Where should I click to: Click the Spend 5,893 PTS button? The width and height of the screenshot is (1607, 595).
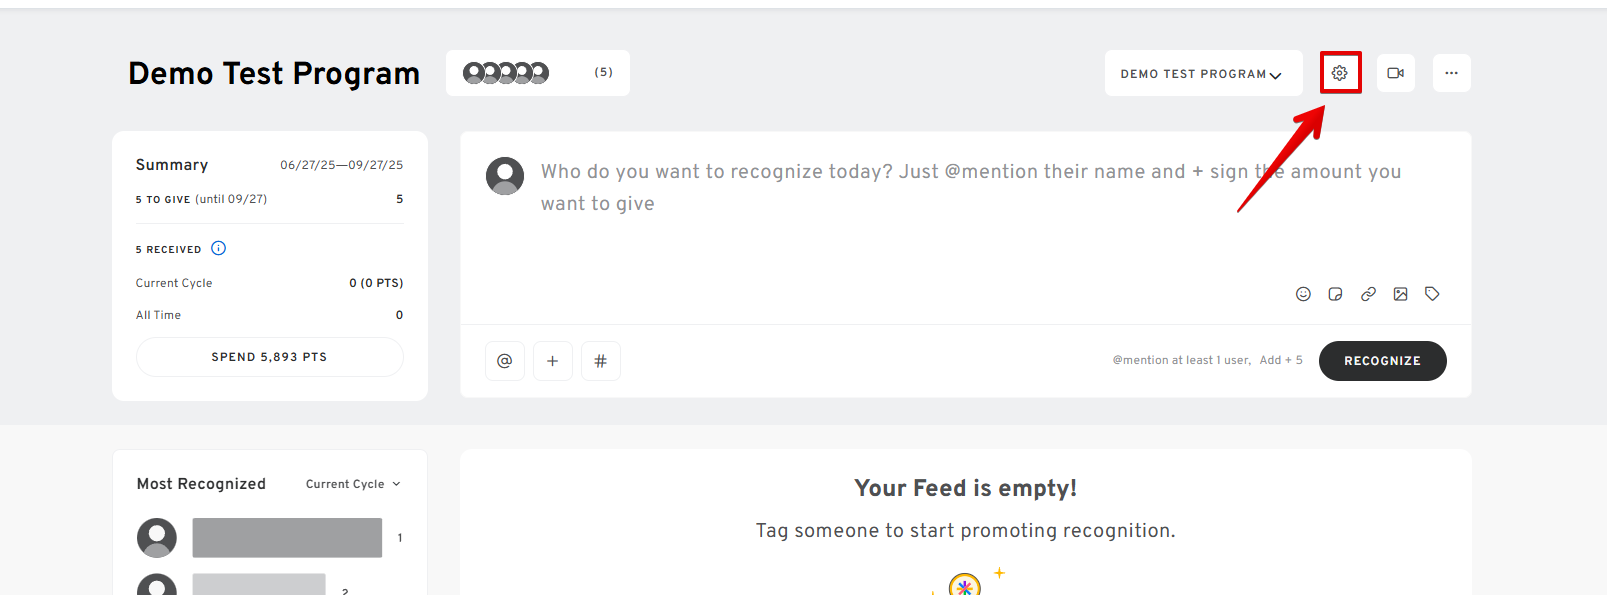[269, 357]
